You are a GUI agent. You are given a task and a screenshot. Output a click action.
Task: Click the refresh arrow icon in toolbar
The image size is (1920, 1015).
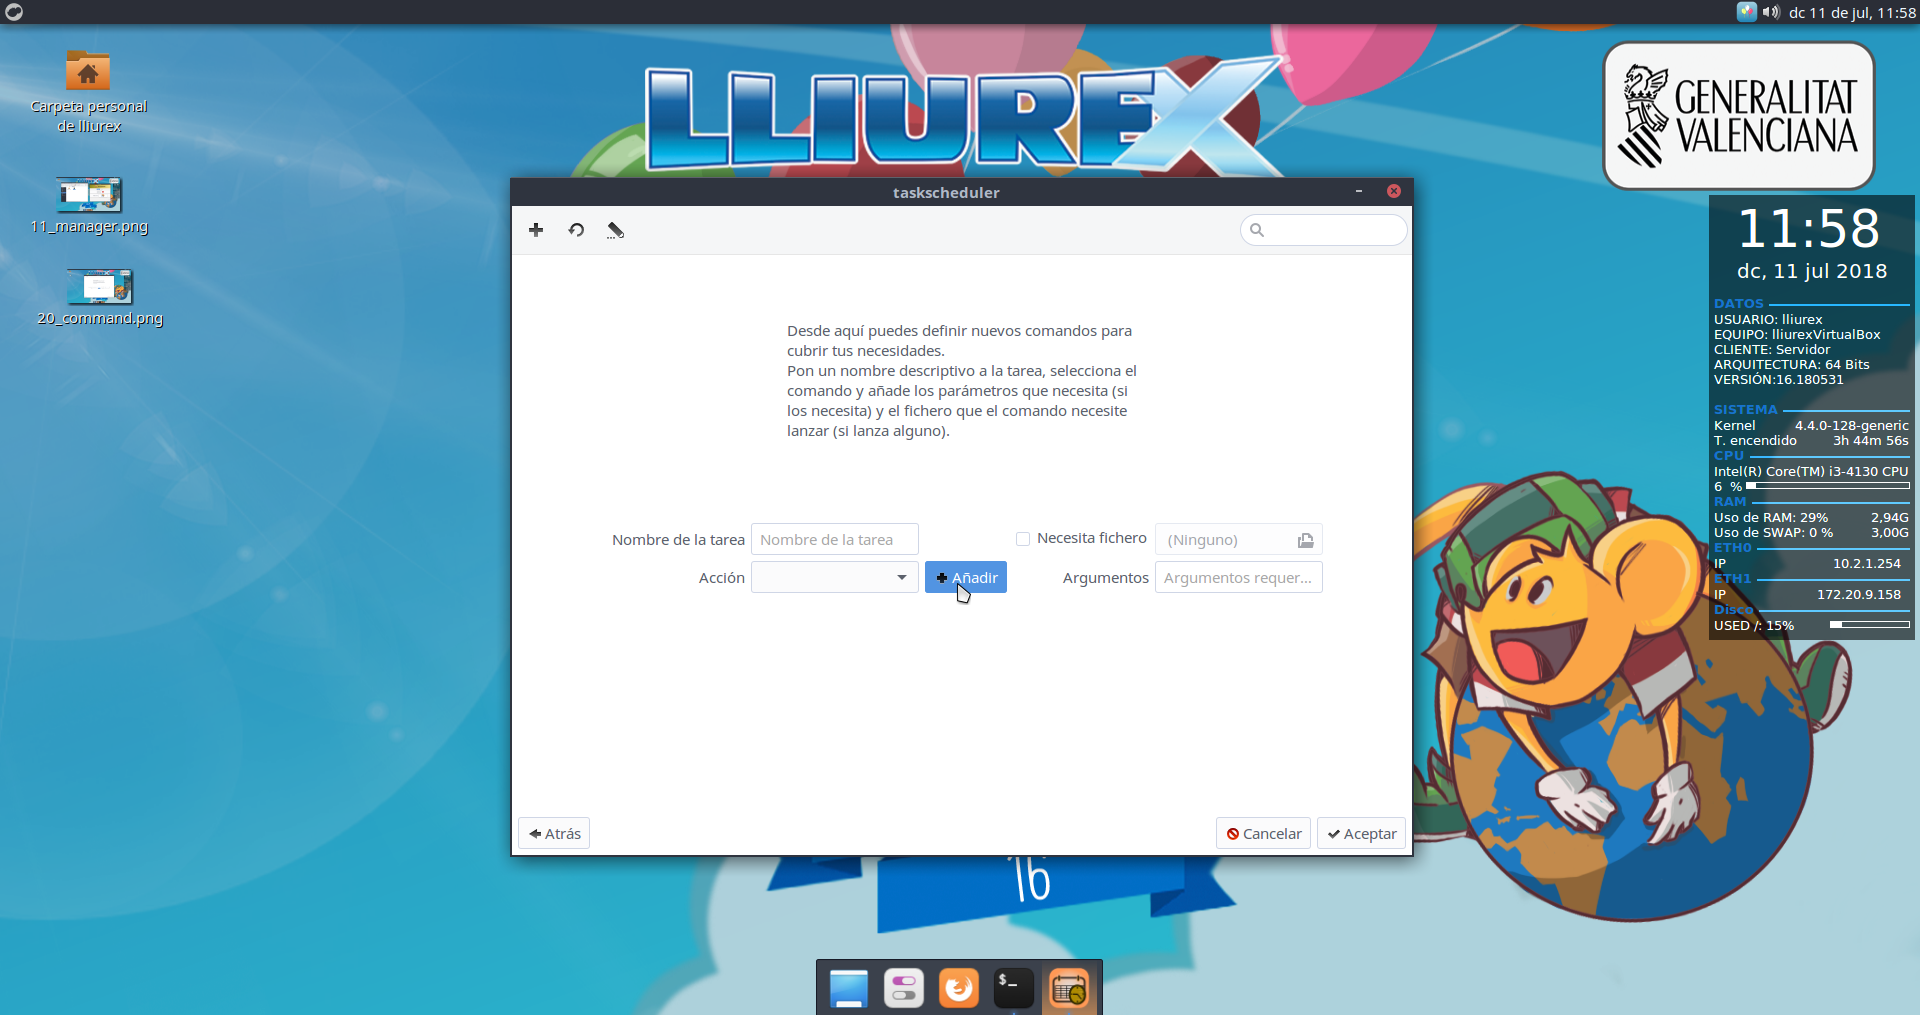coord(576,230)
